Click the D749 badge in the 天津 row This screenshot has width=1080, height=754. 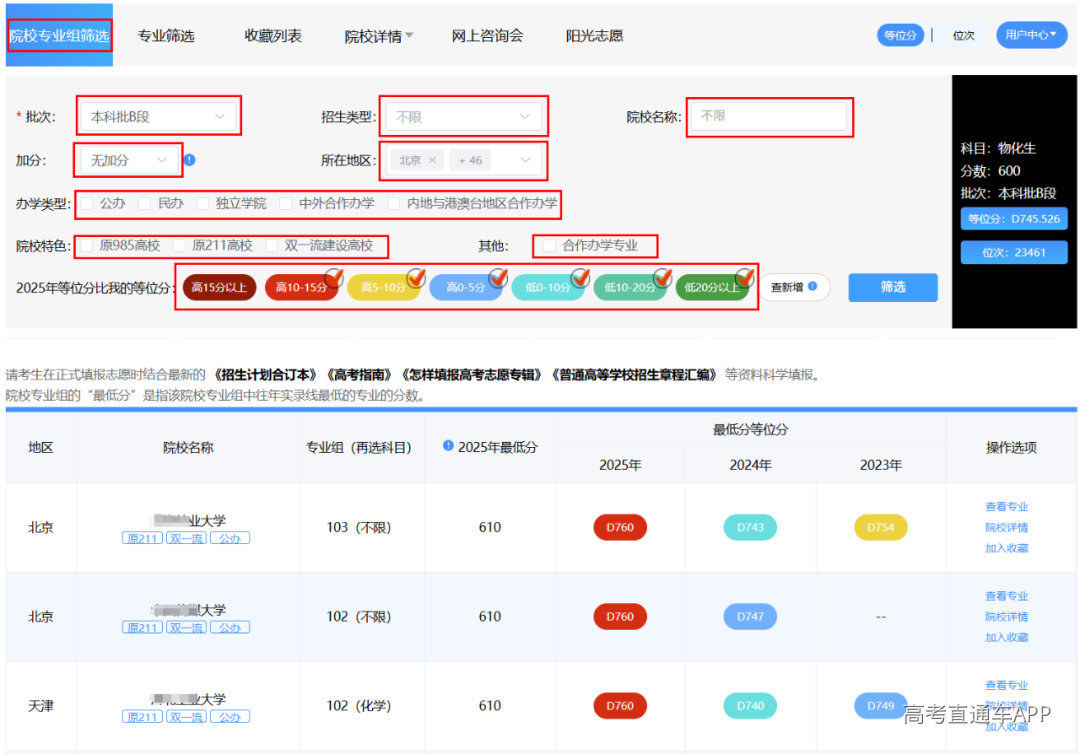(x=880, y=706)
